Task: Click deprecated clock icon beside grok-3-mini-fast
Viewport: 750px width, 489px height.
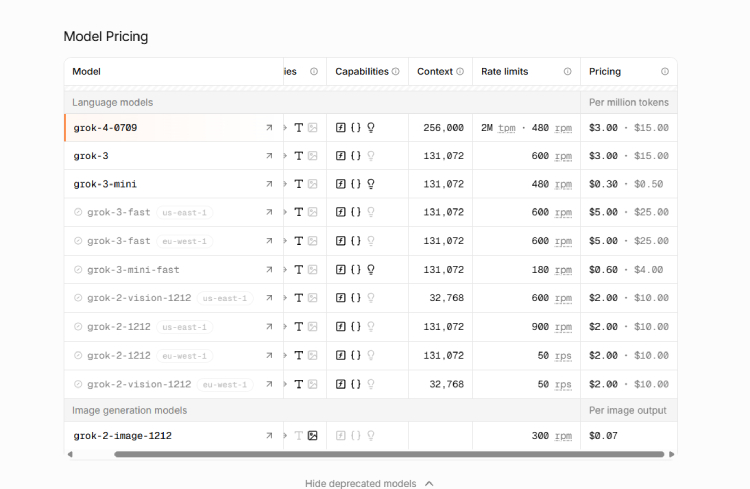Action: [x=78, y=270]
